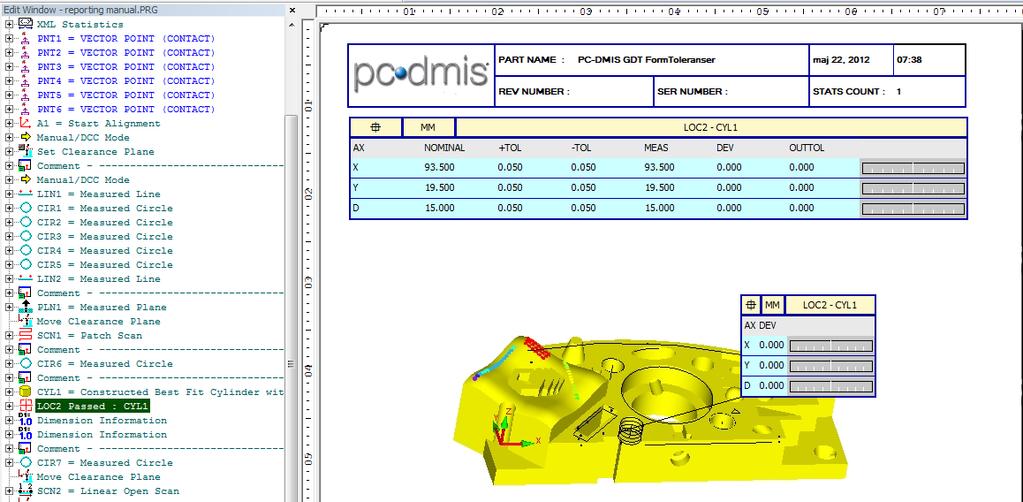This screenshot has width=1023, height=502.
Task: Expand the PLN1 Measured Plane node
Action: click(9, 307)
